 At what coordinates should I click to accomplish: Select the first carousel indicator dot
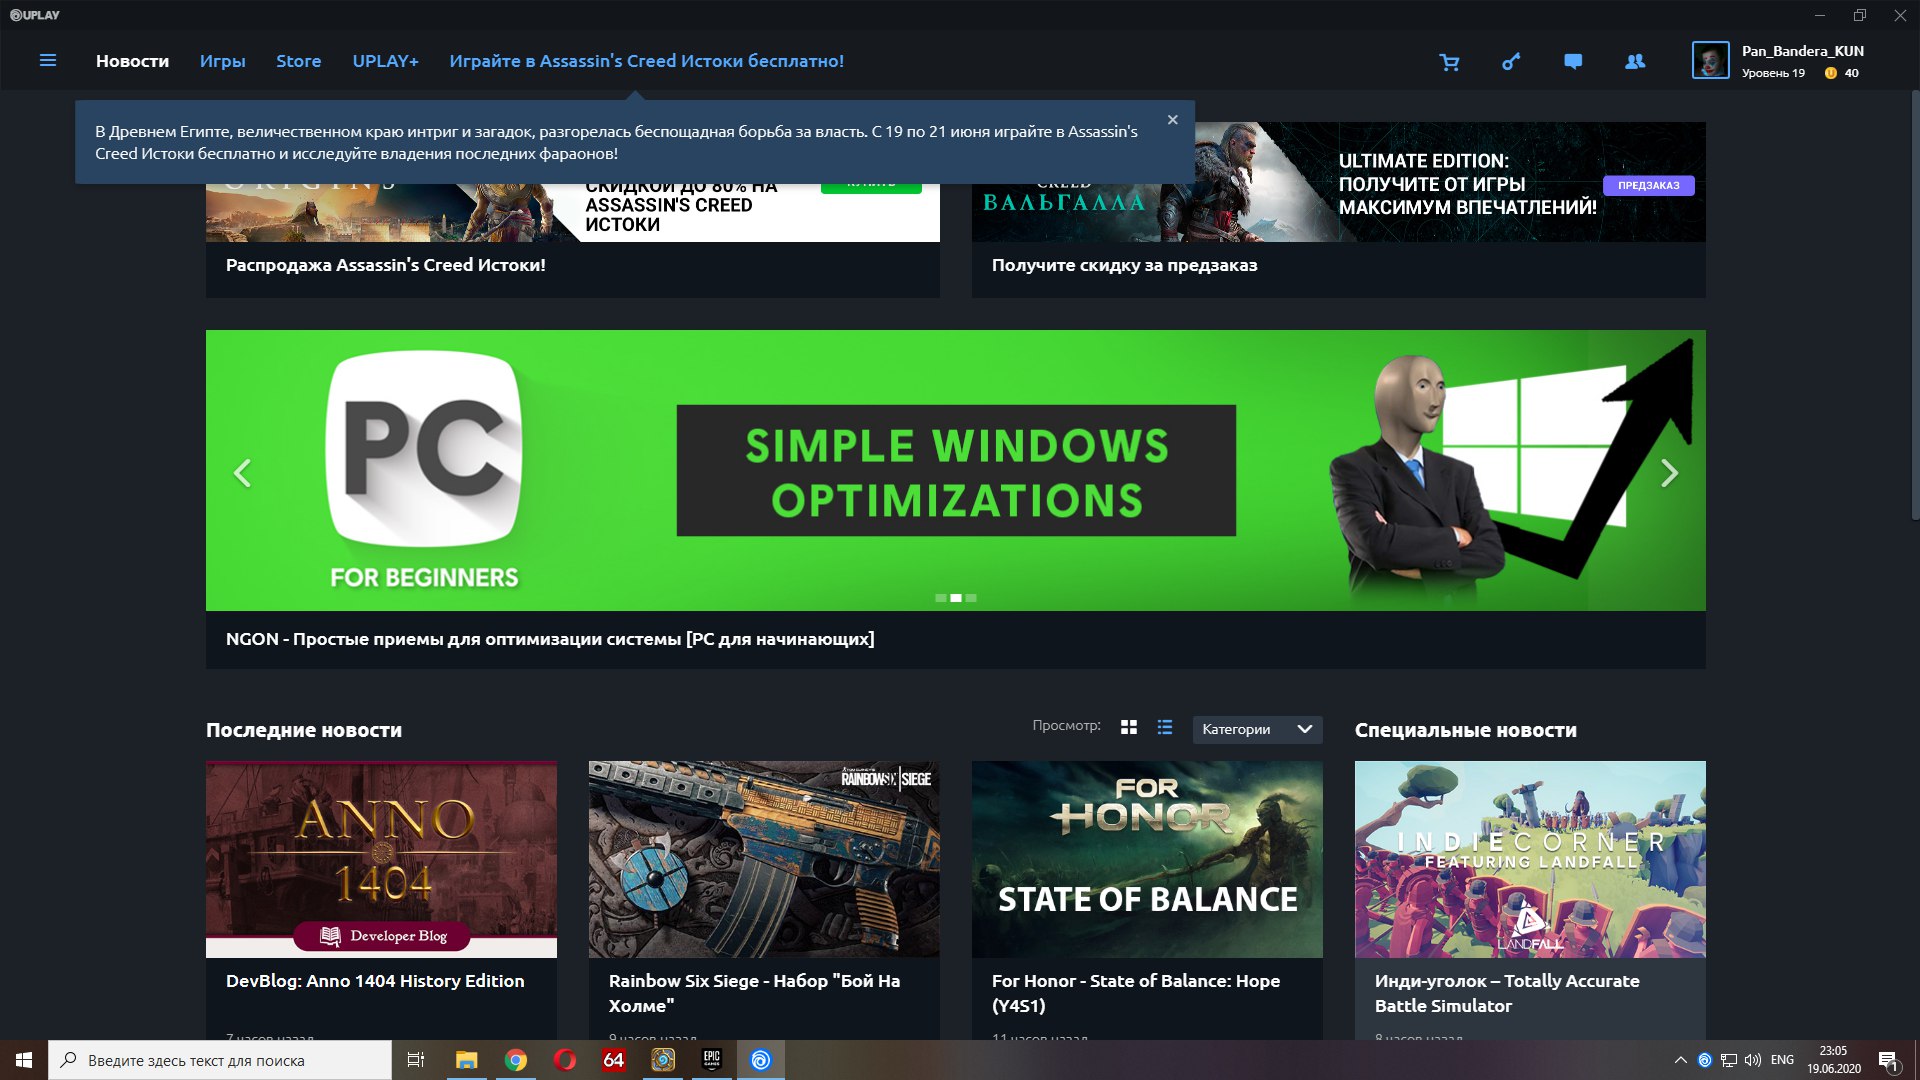tap(941, 598)
